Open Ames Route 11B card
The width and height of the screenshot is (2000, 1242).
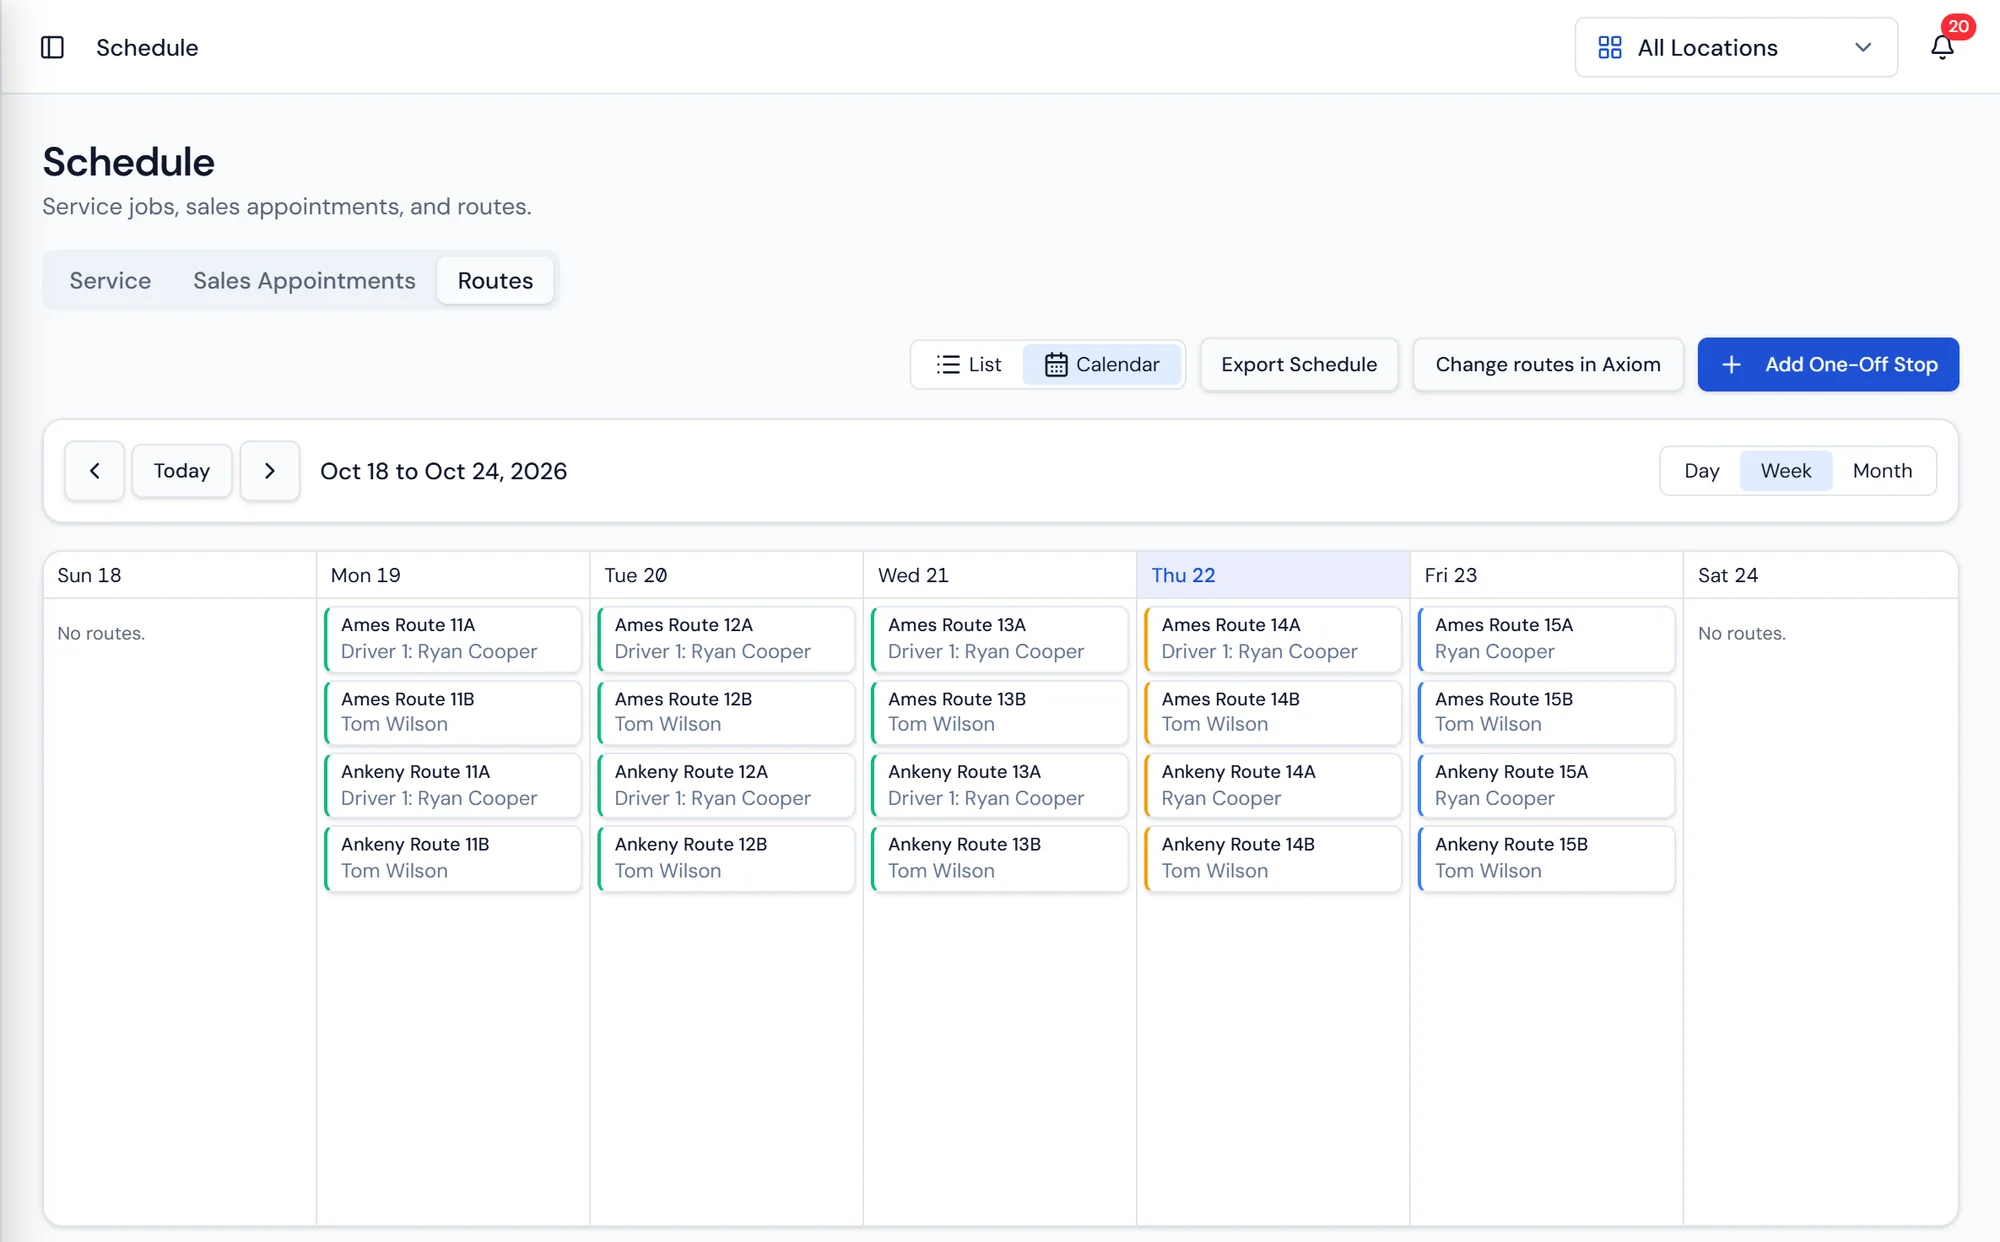[453, 712]
